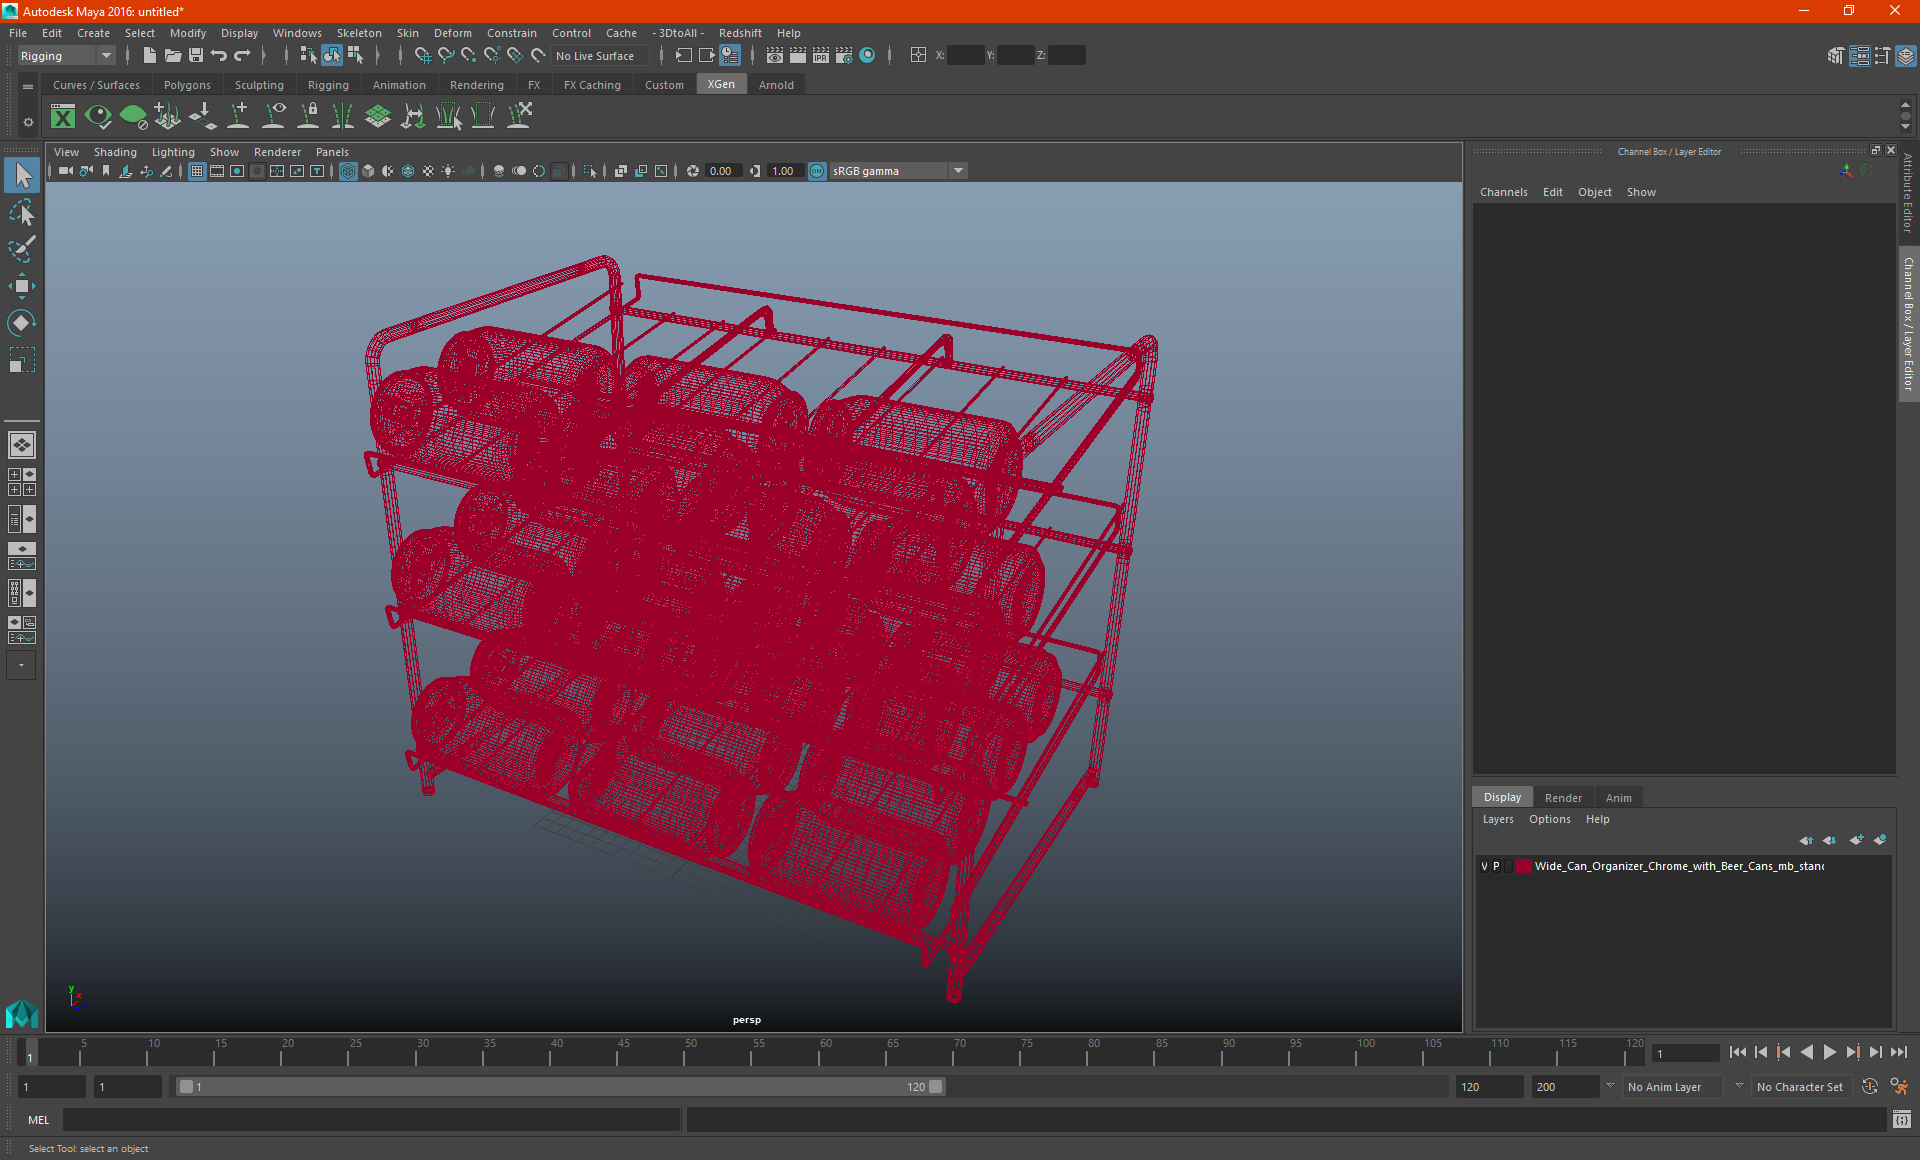Screen dimensions: 1920x1160
Task: Activate the Paint Selection tool
Action: [x=22, y=249]
